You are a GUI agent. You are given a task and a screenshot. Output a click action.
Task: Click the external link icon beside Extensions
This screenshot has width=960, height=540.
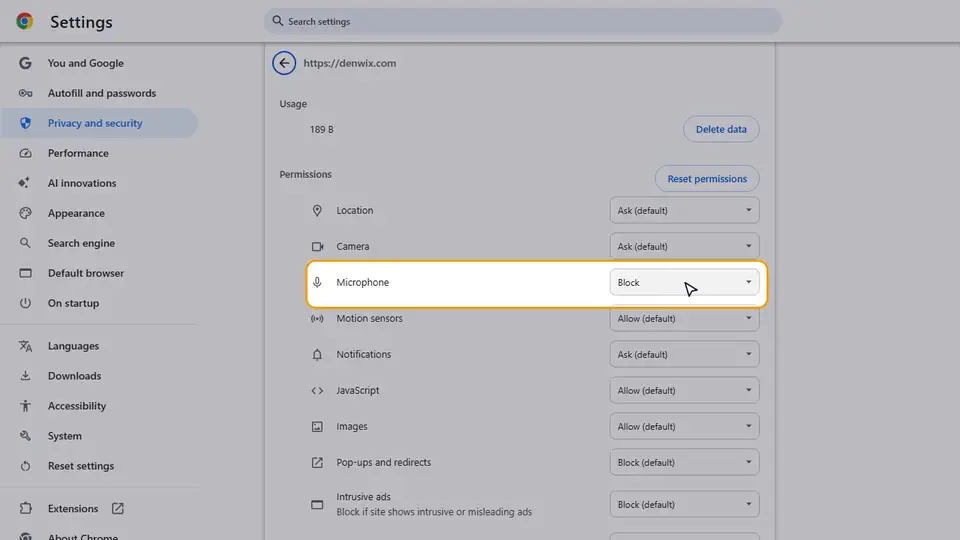click(x=118, y=508)
